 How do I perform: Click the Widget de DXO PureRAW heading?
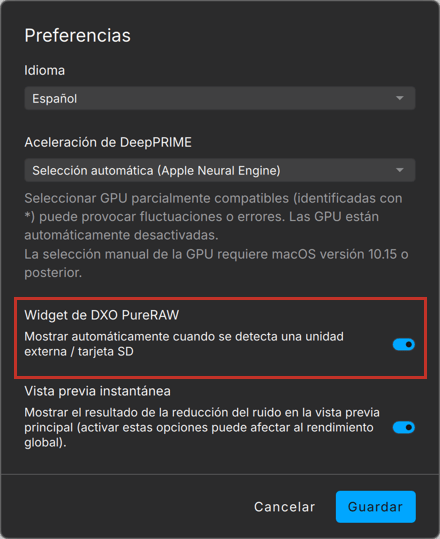click(102, 315)
